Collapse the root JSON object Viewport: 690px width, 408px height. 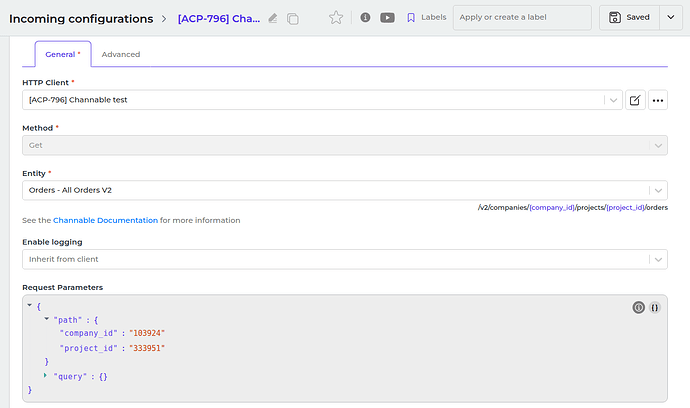[x=30, y=305]
